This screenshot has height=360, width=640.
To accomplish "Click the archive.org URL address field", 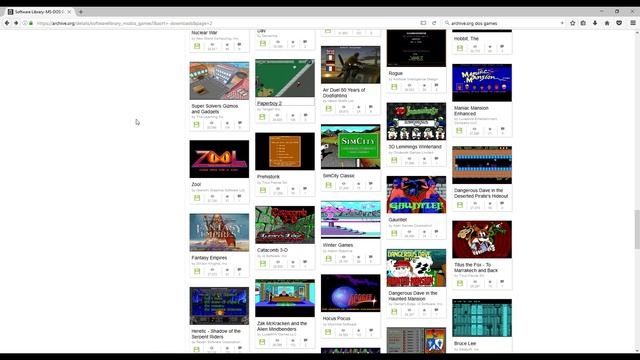I will pyautogui.click(x=227, y=23).
